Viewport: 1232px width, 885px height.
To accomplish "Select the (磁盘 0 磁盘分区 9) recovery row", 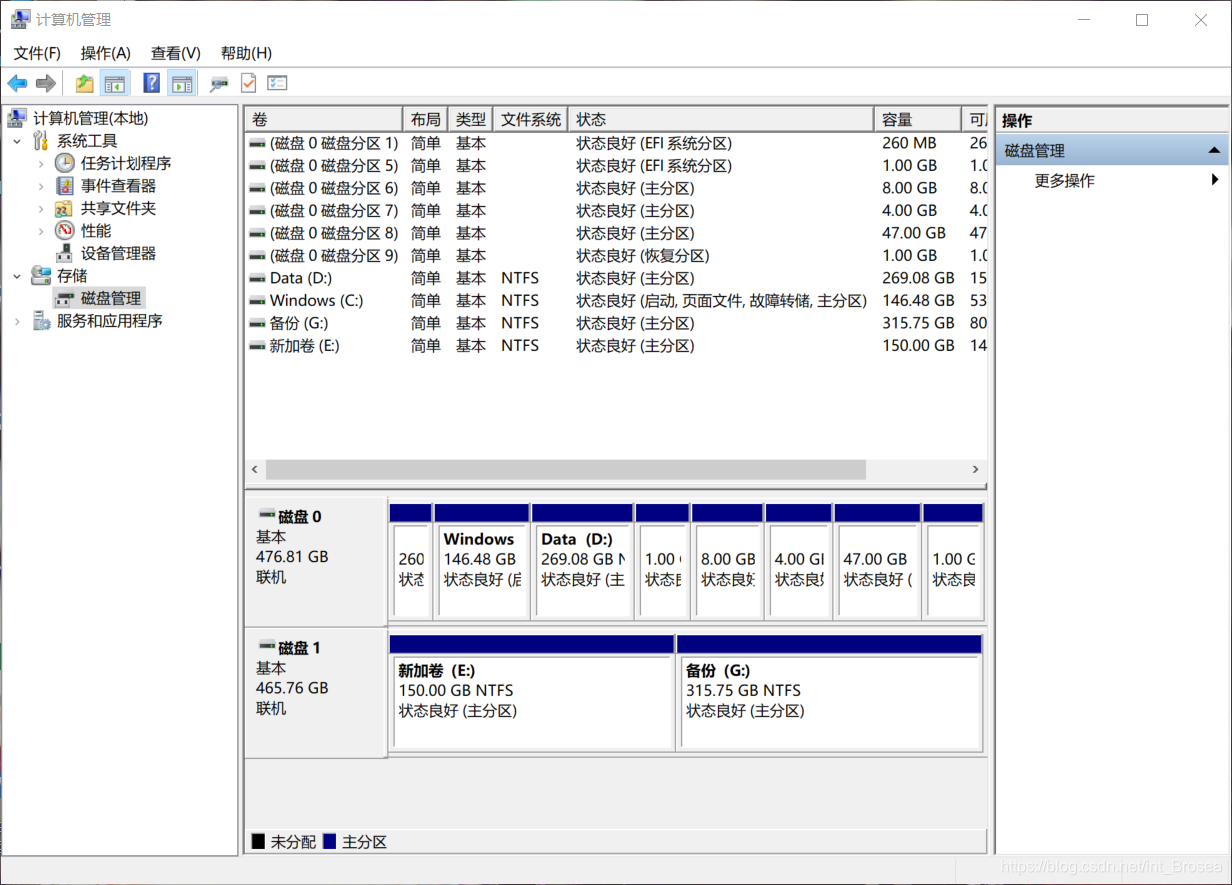I will click(616, 256).
